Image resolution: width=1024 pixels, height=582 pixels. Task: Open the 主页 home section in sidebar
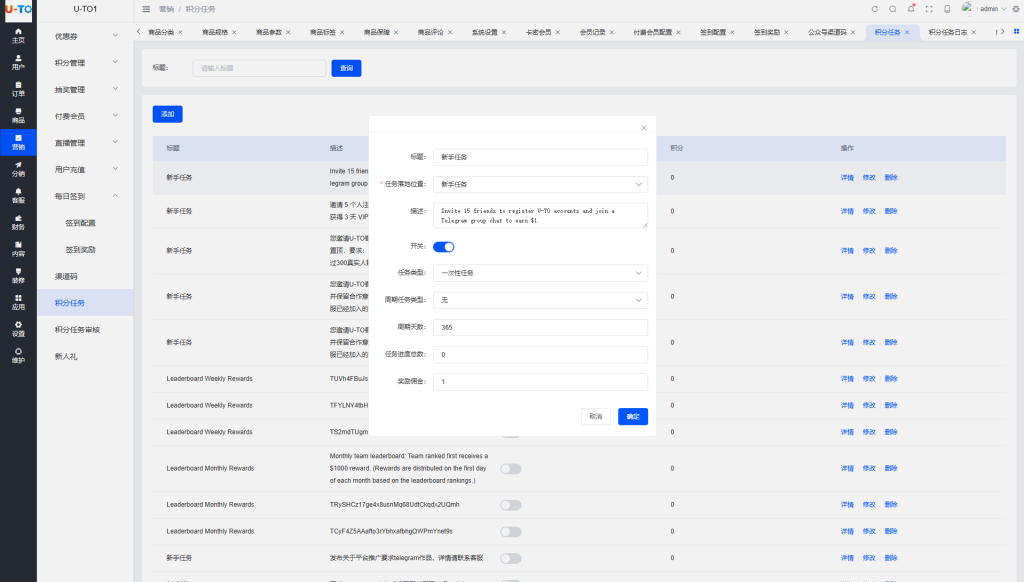point(18,35)
